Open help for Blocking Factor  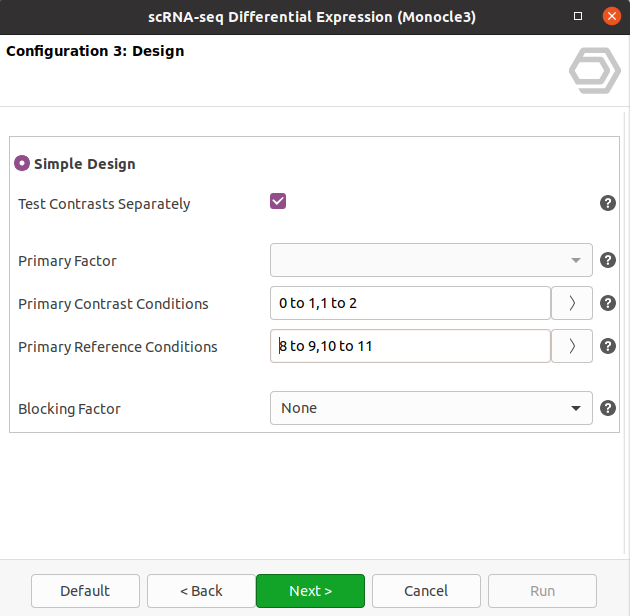608,408
